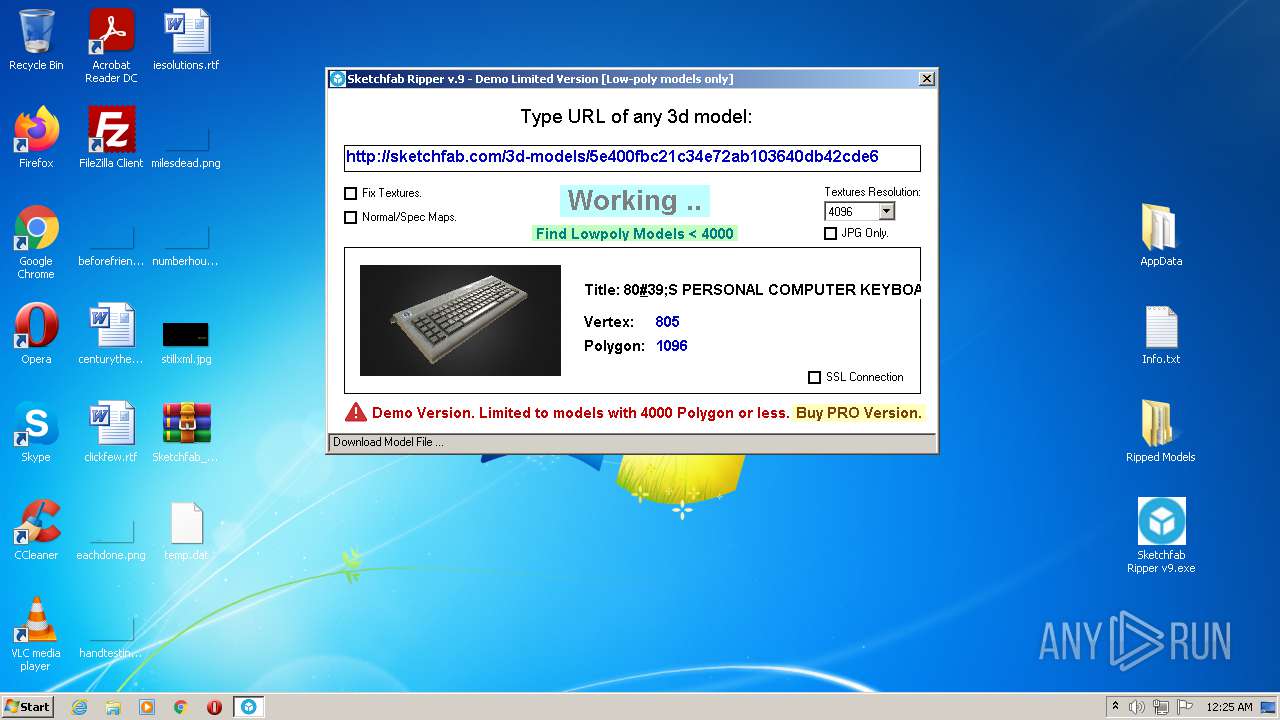Screen dimensions: 1280x720
Task: Click the network tray icon
Action: (x=1161, y=707)
